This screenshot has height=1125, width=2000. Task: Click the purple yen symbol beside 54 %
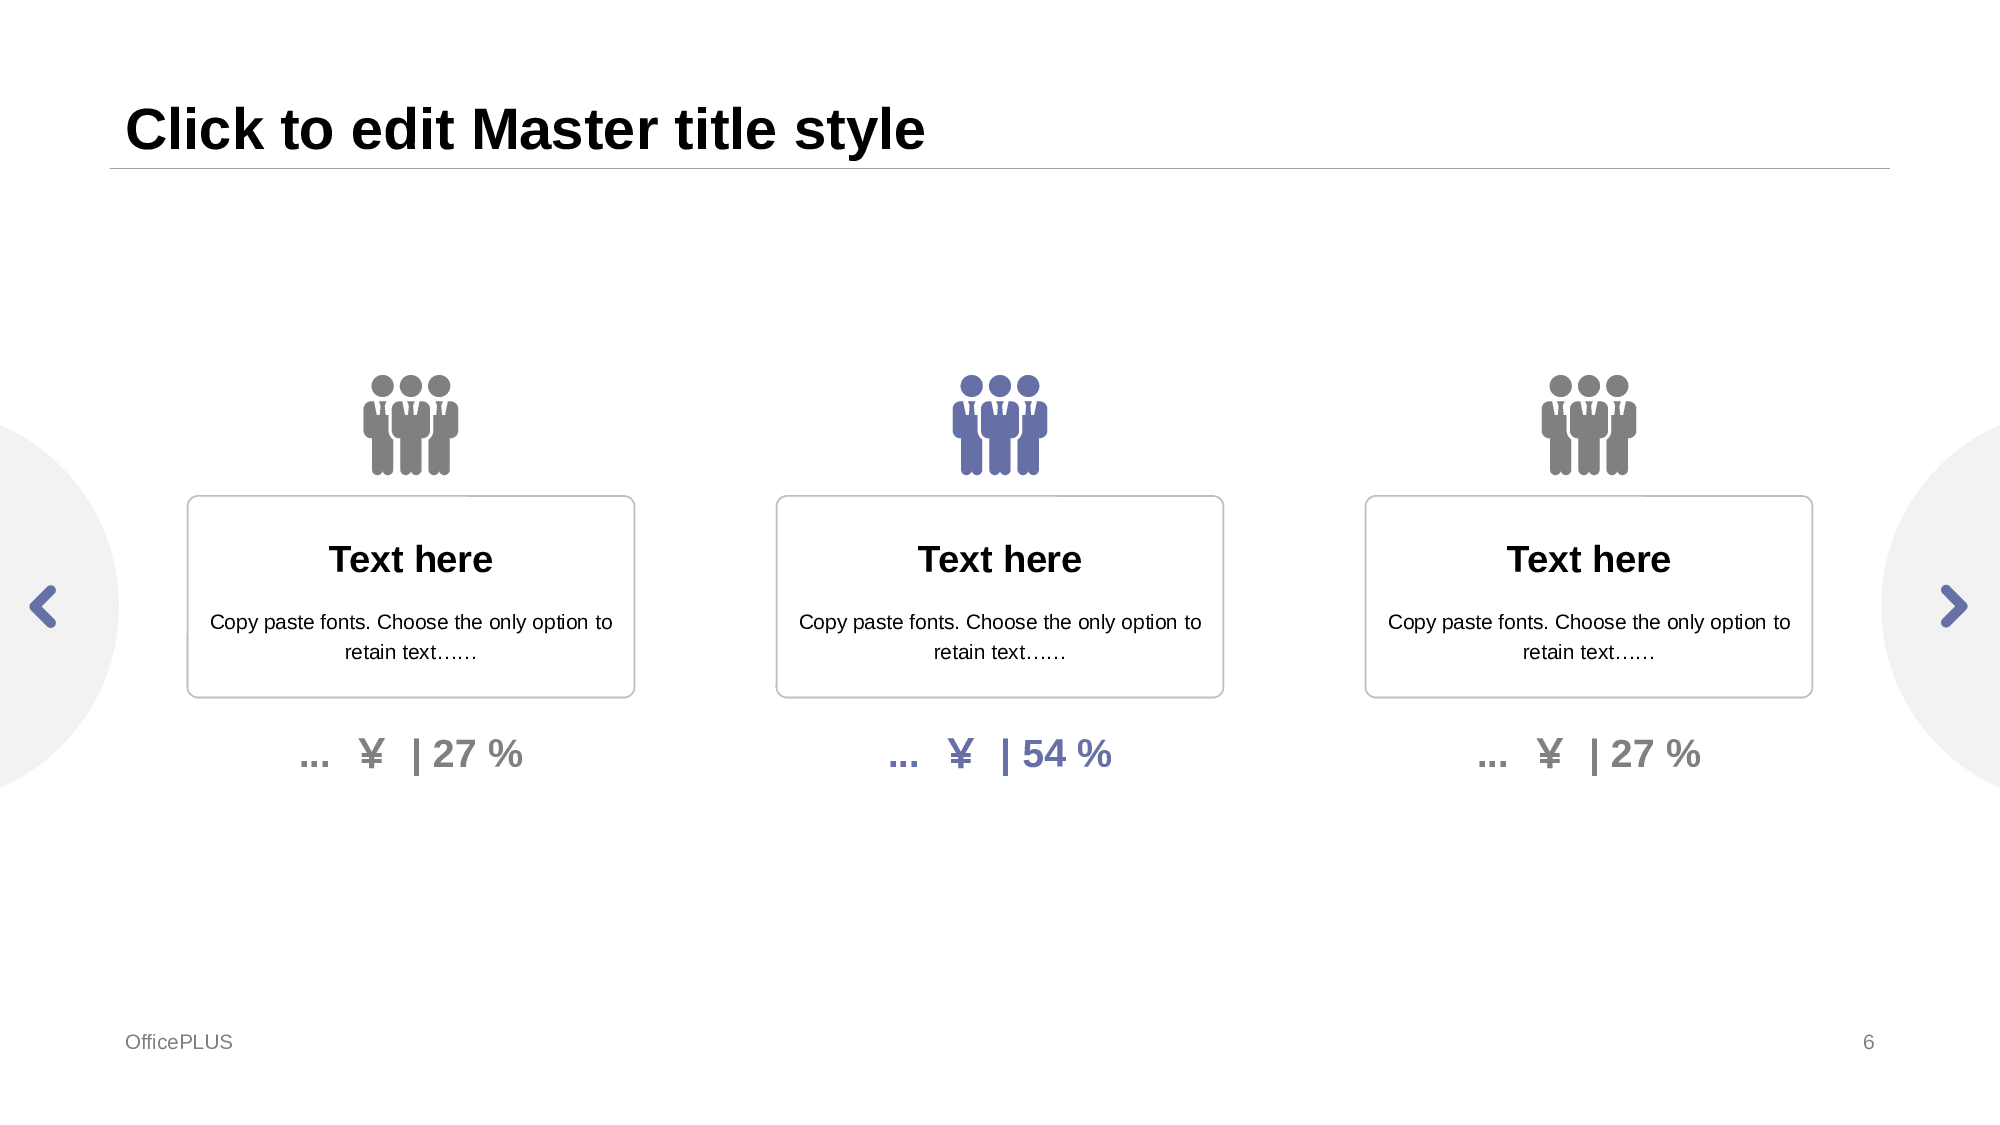coord(960,754)
